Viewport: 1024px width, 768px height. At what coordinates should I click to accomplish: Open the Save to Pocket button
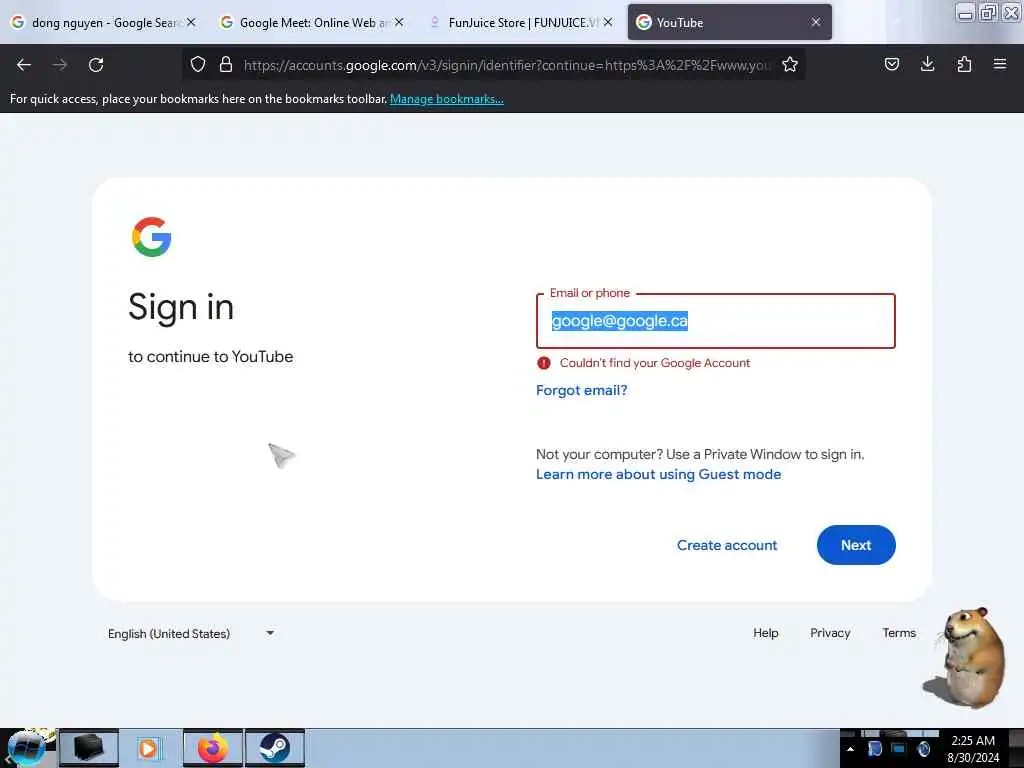click(x=892, y=64)
